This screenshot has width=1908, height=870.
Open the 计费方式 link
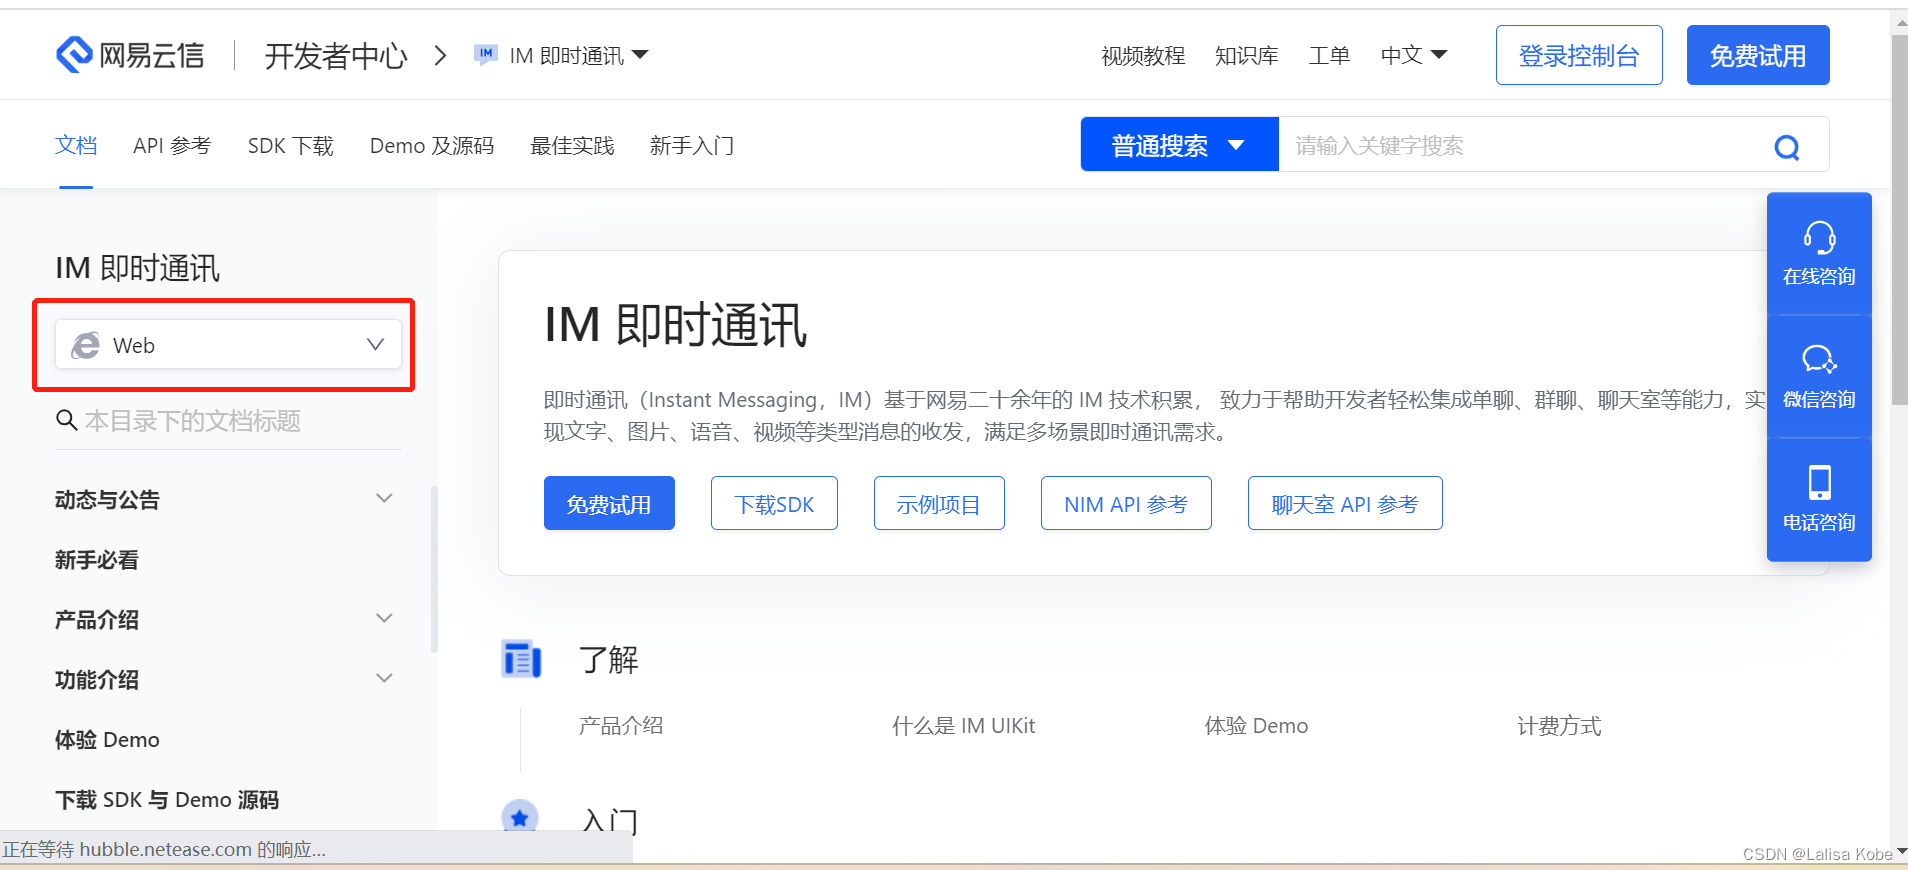pos(1559,725)
